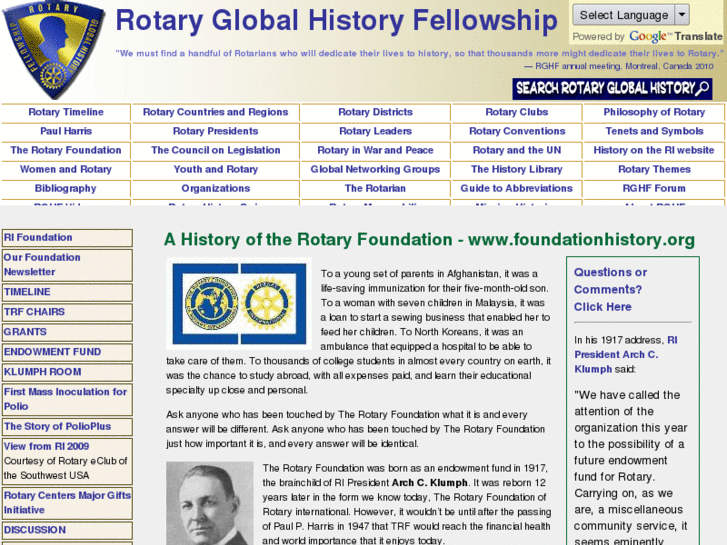Open Organizations
727x545 pixels.
coord(216,188)
